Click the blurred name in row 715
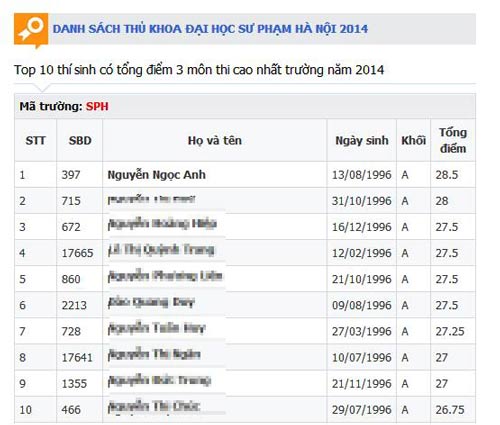 click(x=151, y=200)
